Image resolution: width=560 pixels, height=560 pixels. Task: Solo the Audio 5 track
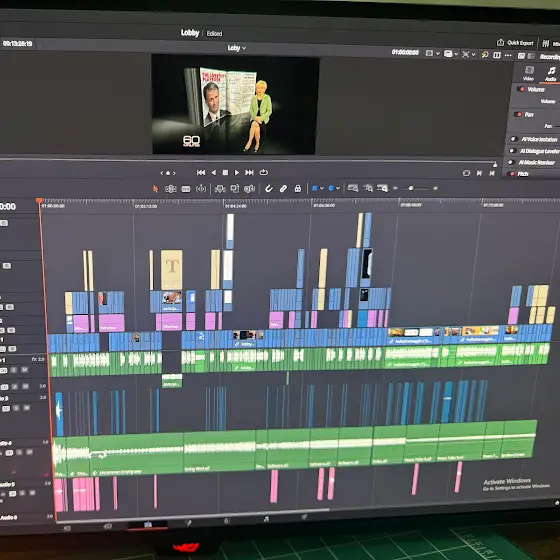[22, 493]
